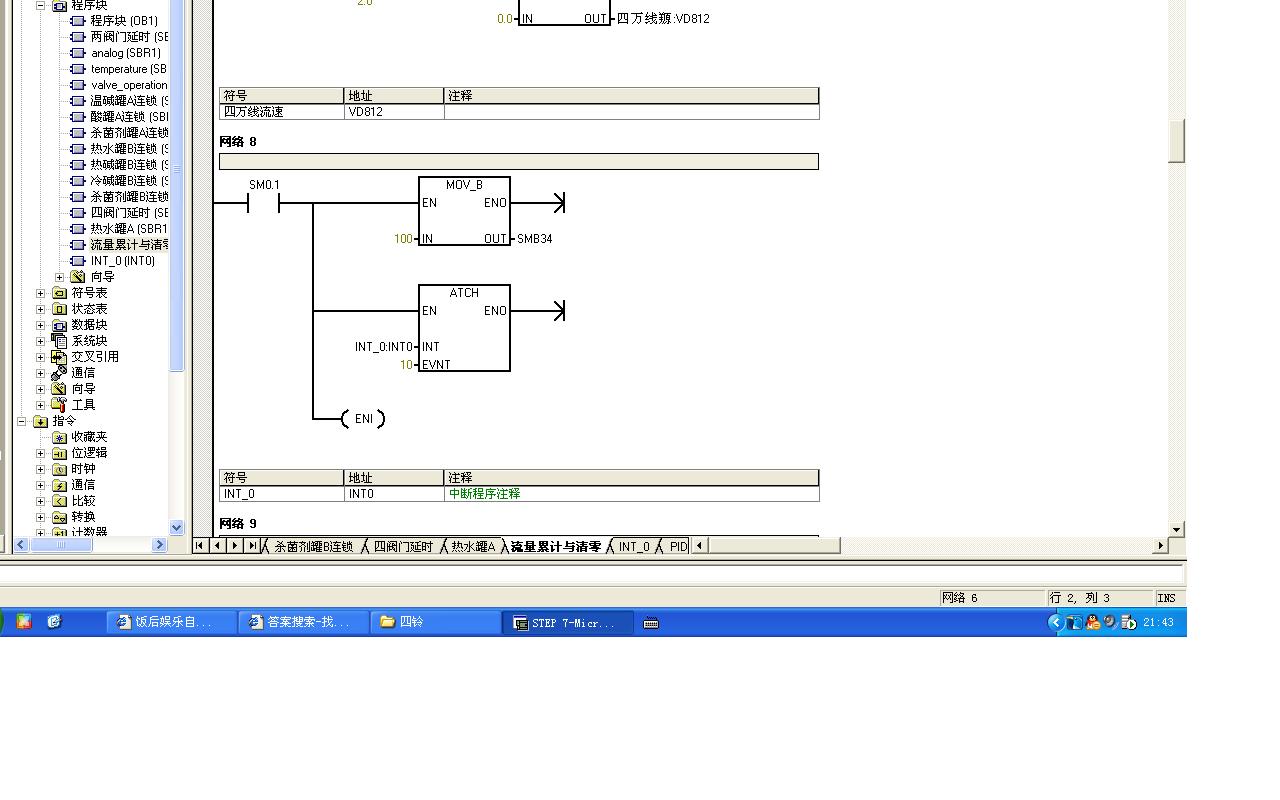Click the 符号表 folder icon
The image size is (1280, 800).
point(59,293)
